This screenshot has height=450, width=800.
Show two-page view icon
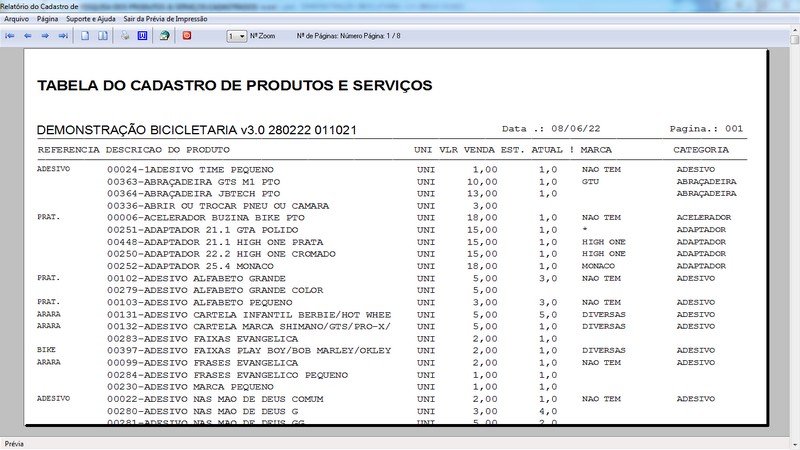pos(103,36)
